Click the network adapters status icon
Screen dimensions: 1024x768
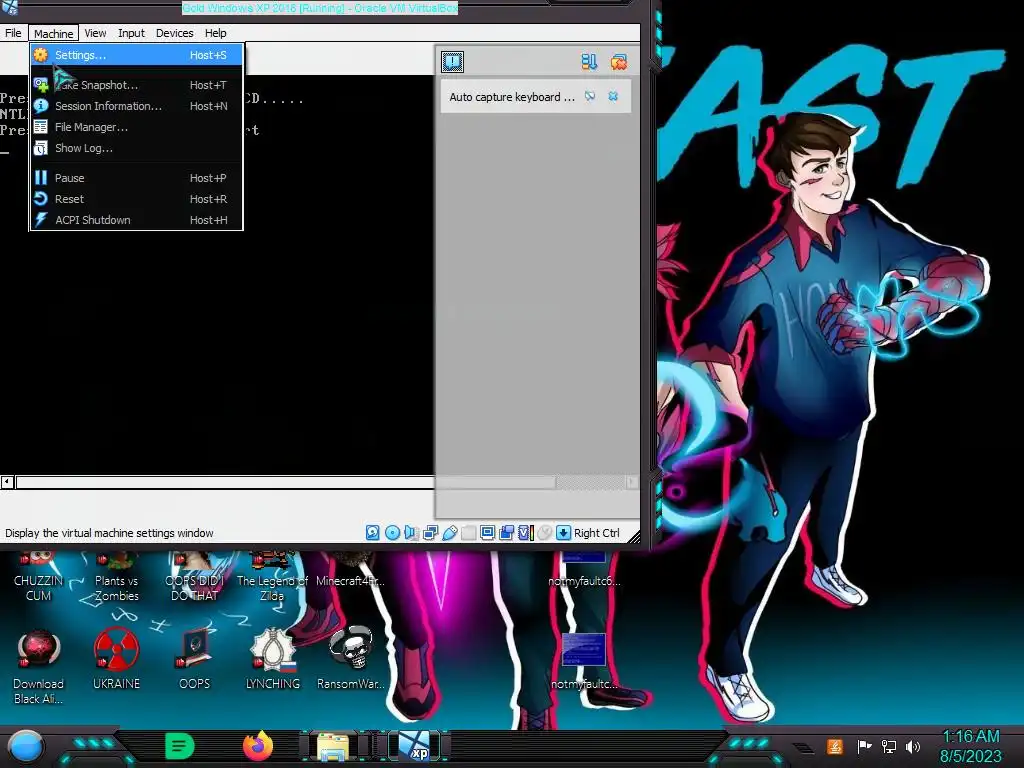coord(430,533)
